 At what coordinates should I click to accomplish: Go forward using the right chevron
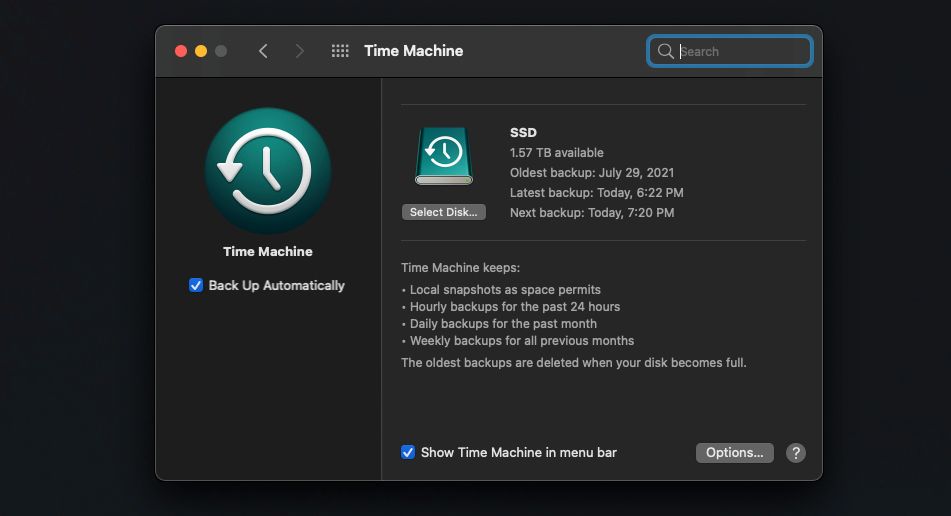(x=299, y=51)
